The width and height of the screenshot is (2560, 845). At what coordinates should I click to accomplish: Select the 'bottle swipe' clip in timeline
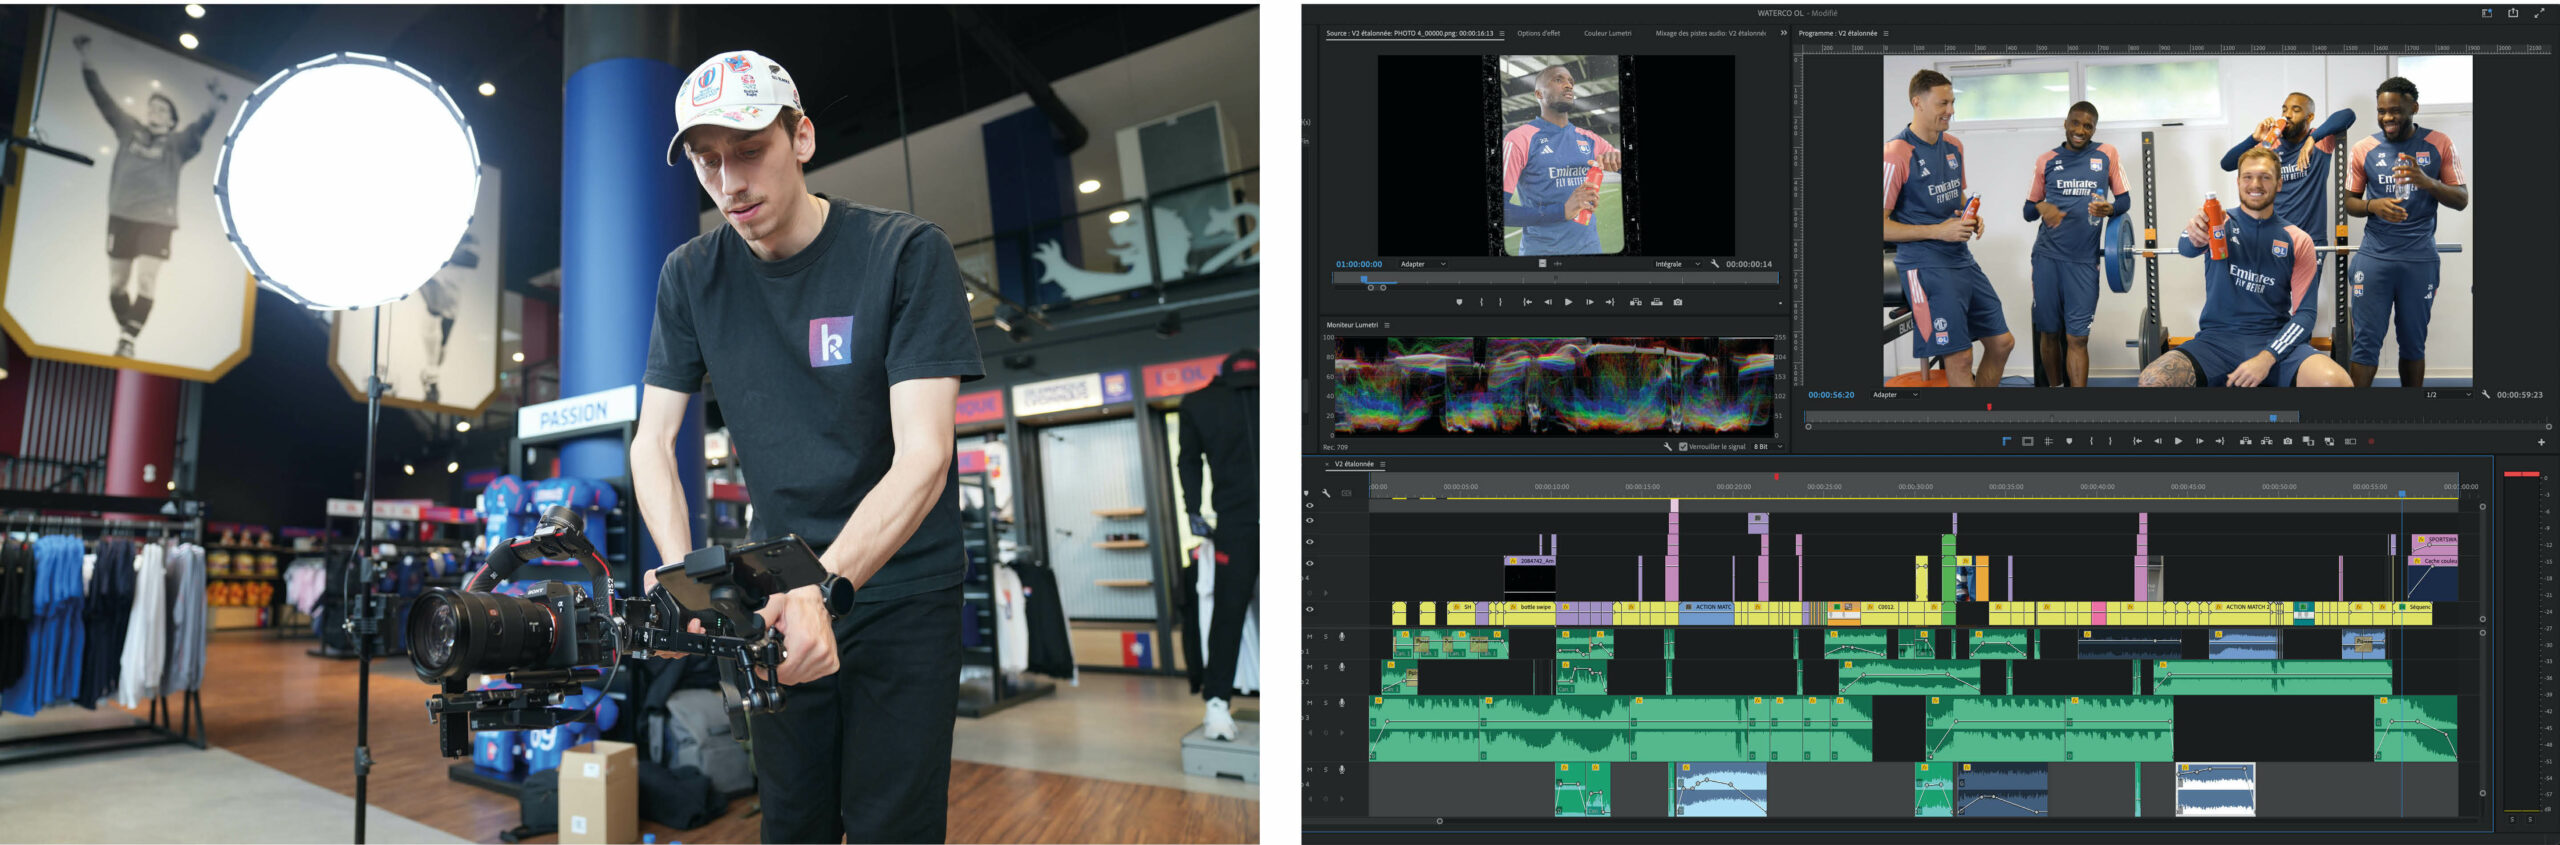(x=1535, y=607)
